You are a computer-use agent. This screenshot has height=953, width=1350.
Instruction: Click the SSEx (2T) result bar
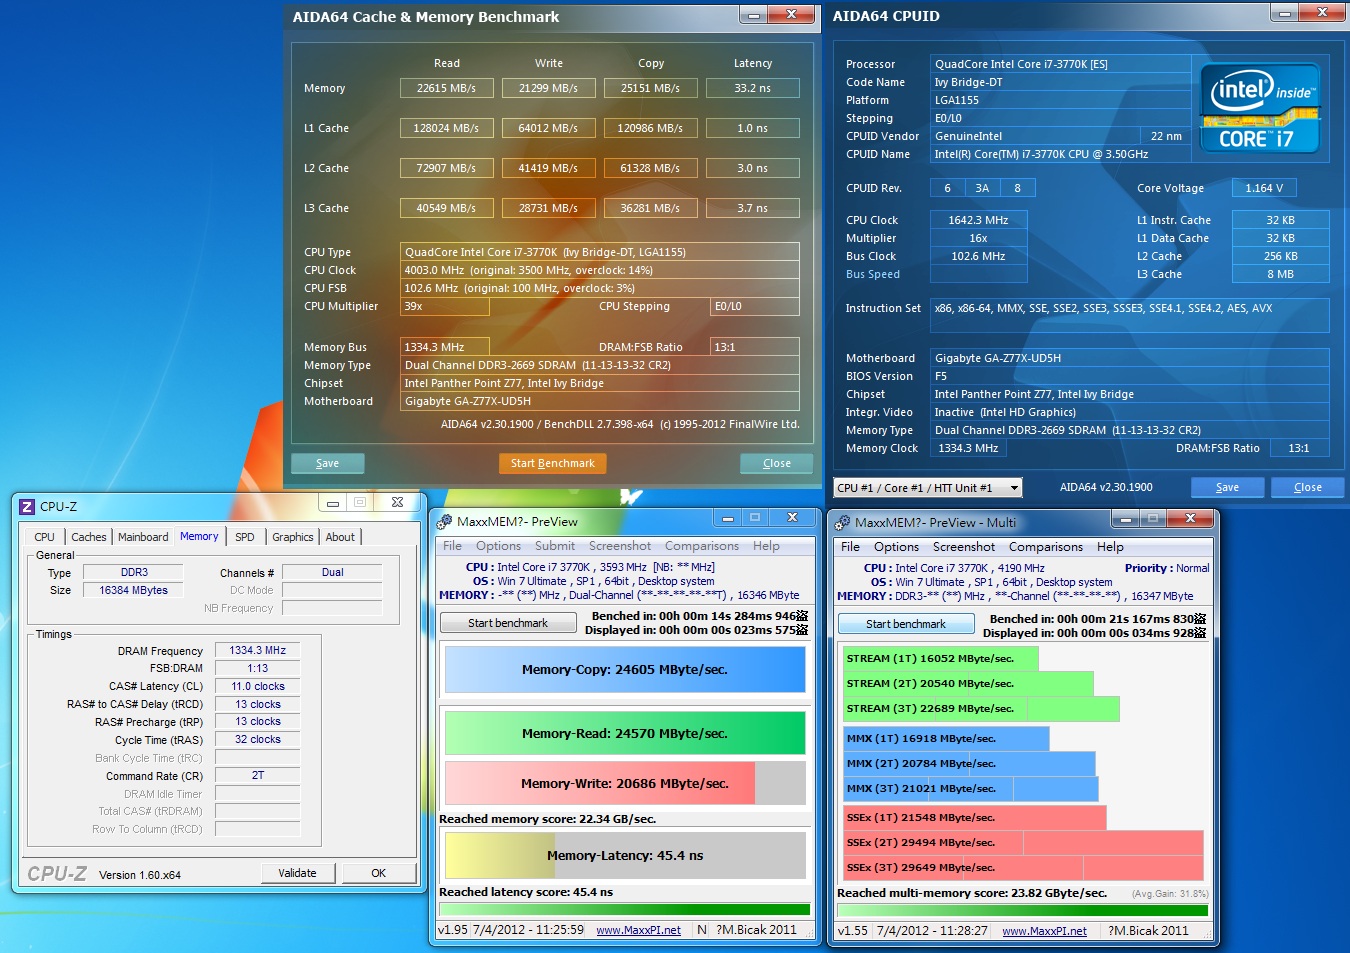pos(1023,843)
